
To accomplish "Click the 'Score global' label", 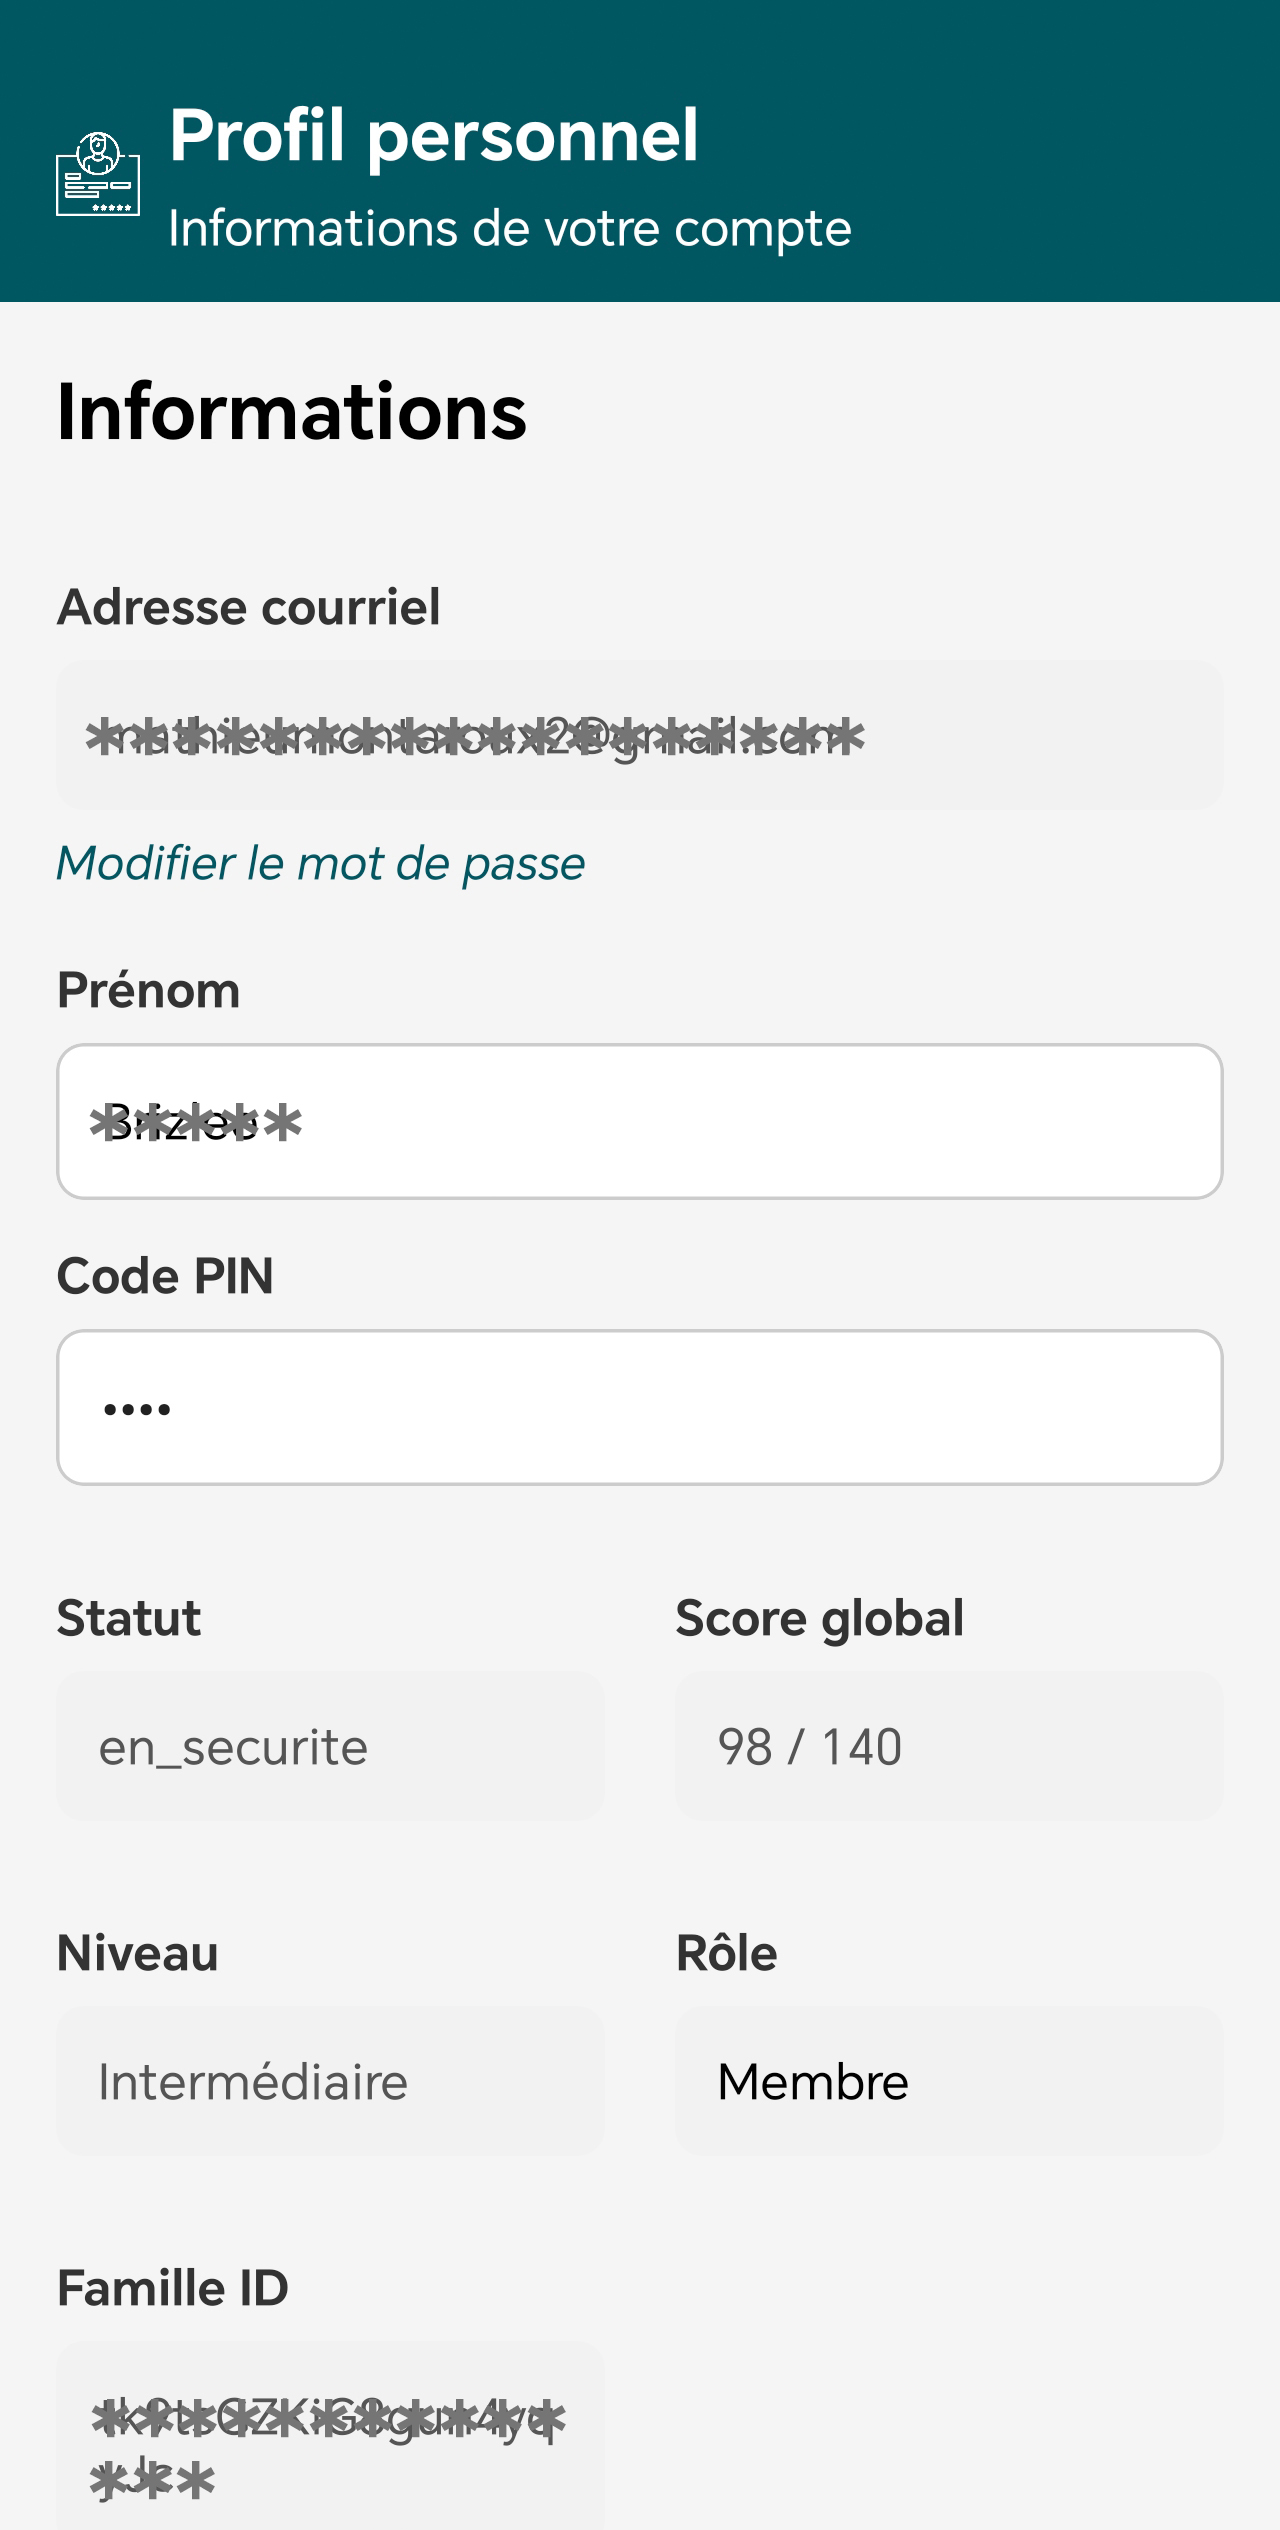I will (x=820, y=1618).
